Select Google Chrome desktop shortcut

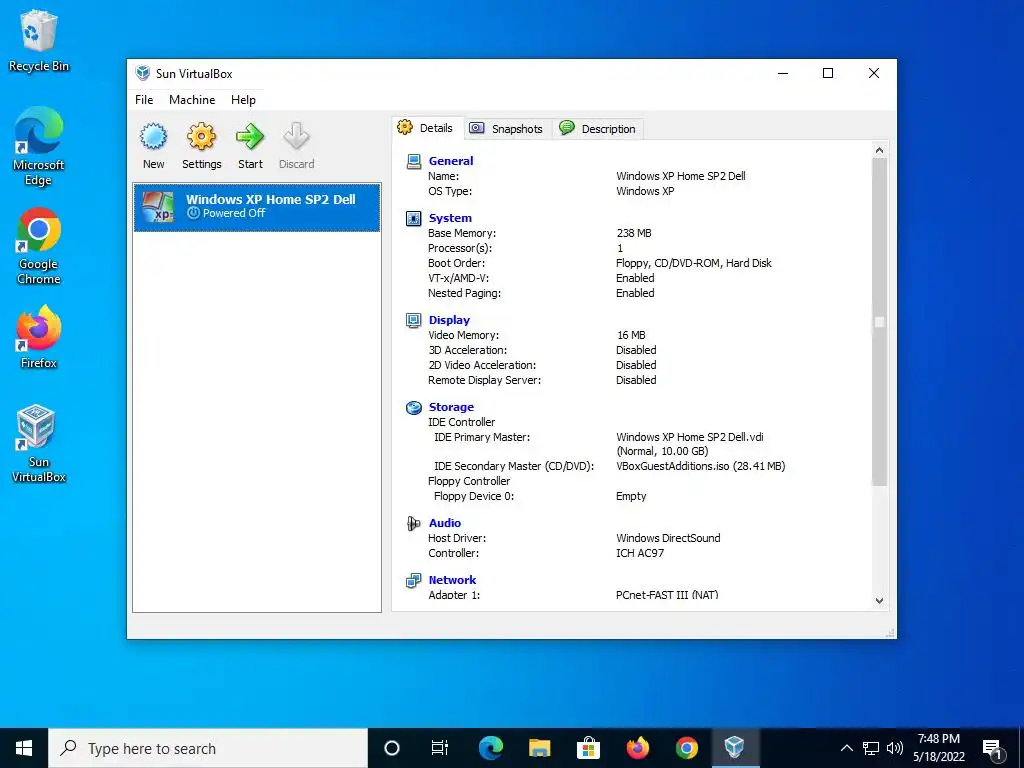tap(39, 246)
